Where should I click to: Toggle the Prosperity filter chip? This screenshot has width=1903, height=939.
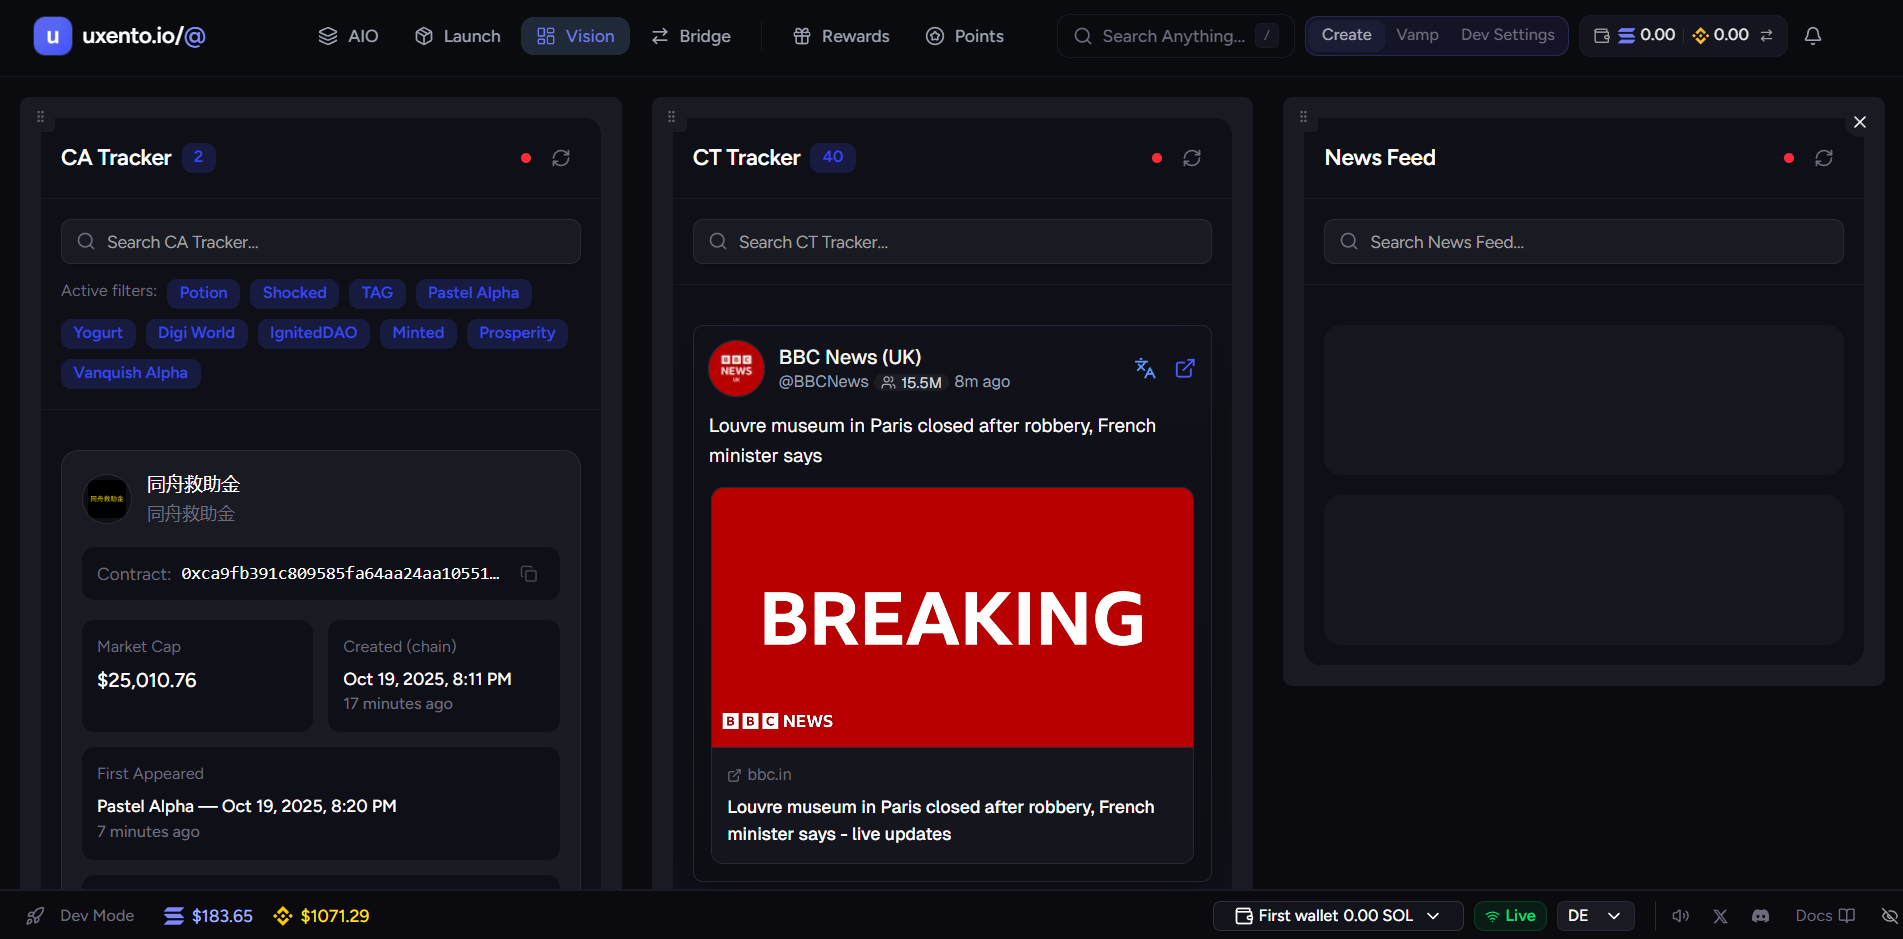click(x=517, y=333)
